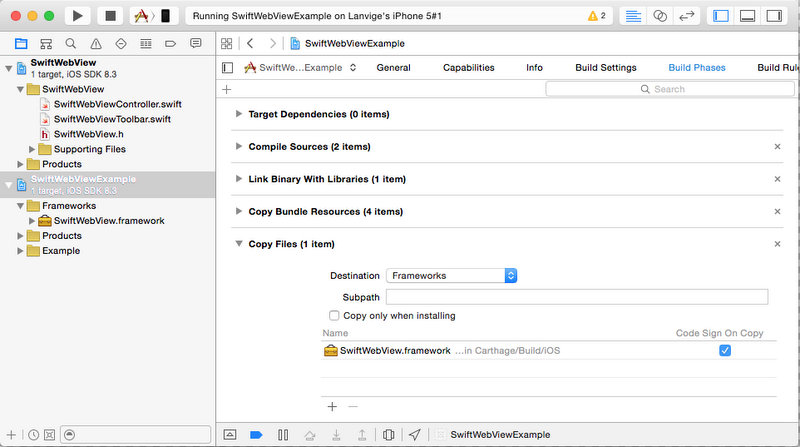
Task: Switch to the Capabilities tab
Action: point(468,67)
